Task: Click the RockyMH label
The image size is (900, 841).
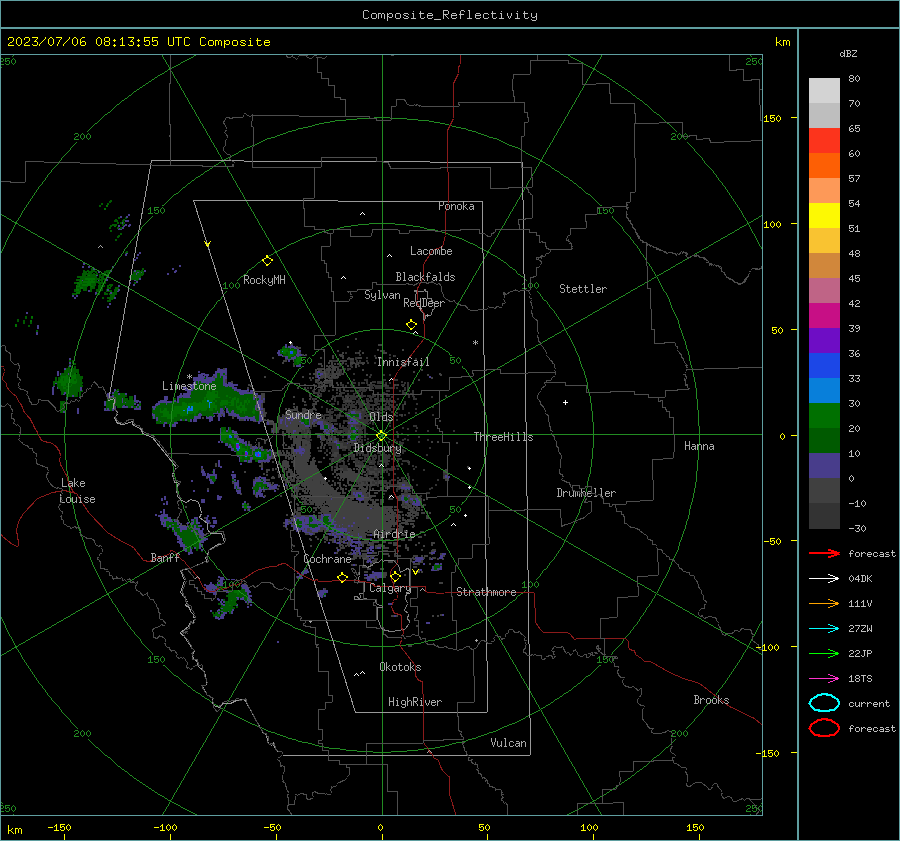Action: [x=264, y=280]
